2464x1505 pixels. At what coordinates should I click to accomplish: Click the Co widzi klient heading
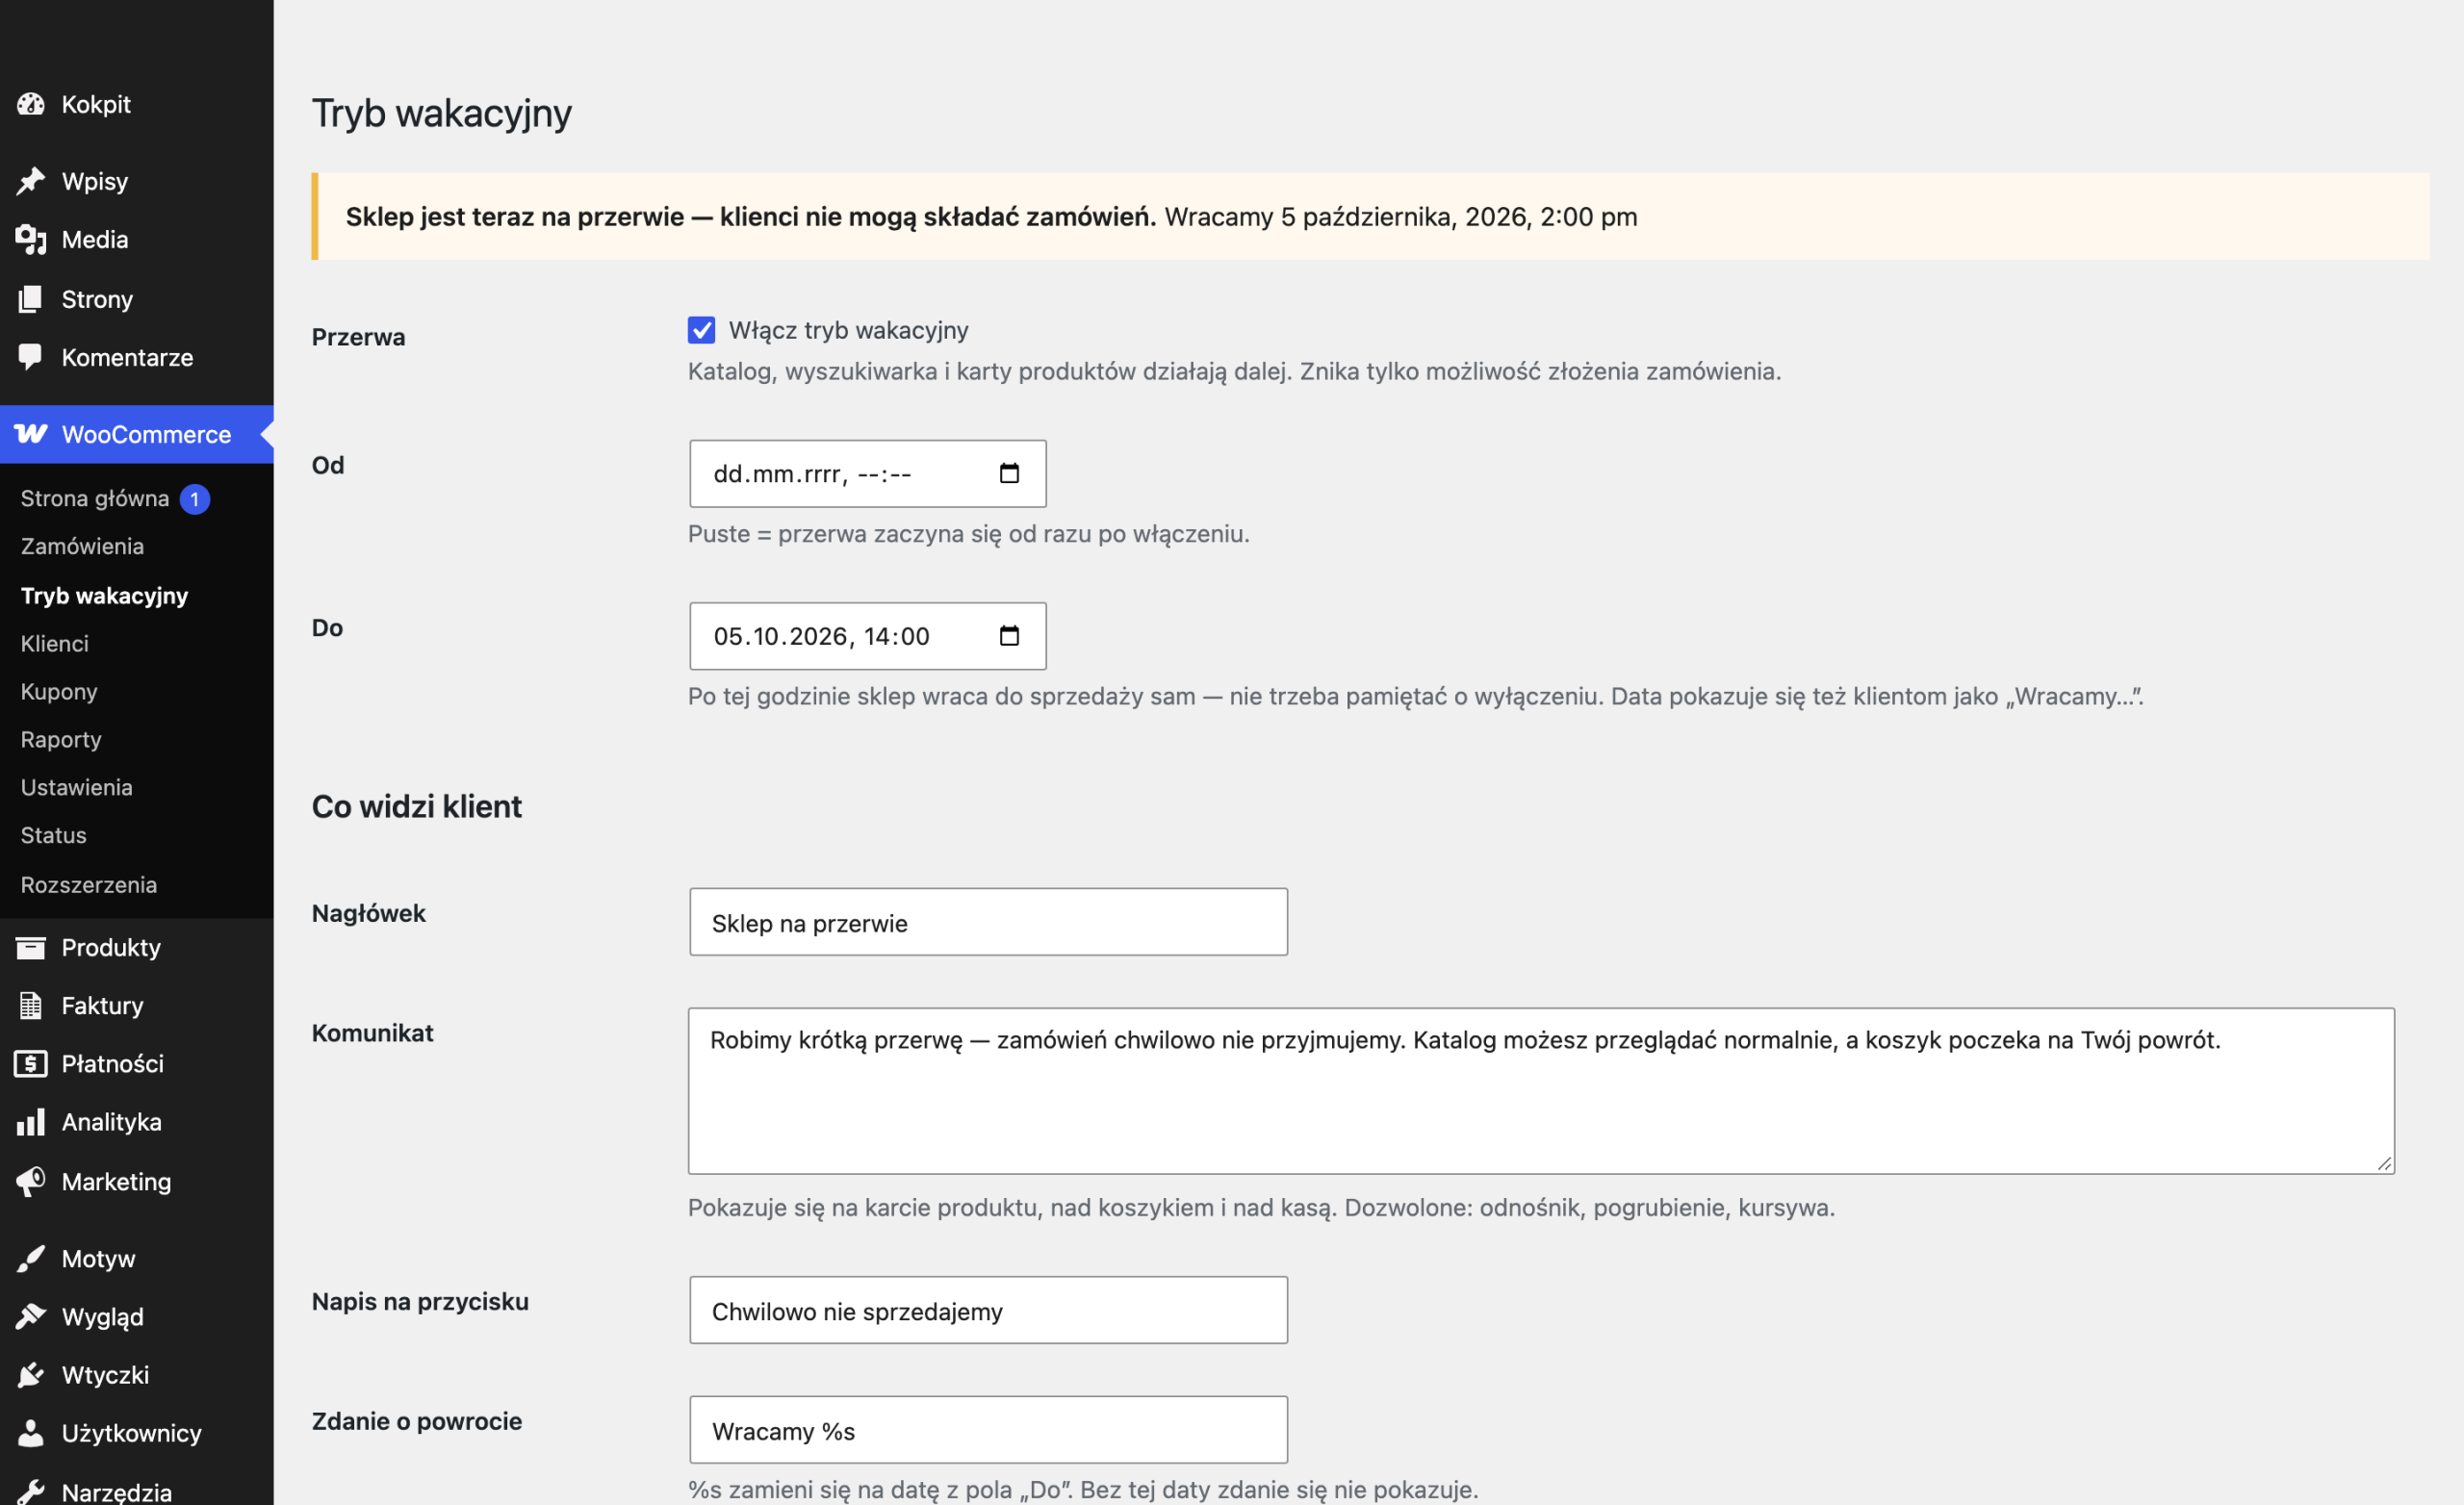coord(416,806)
